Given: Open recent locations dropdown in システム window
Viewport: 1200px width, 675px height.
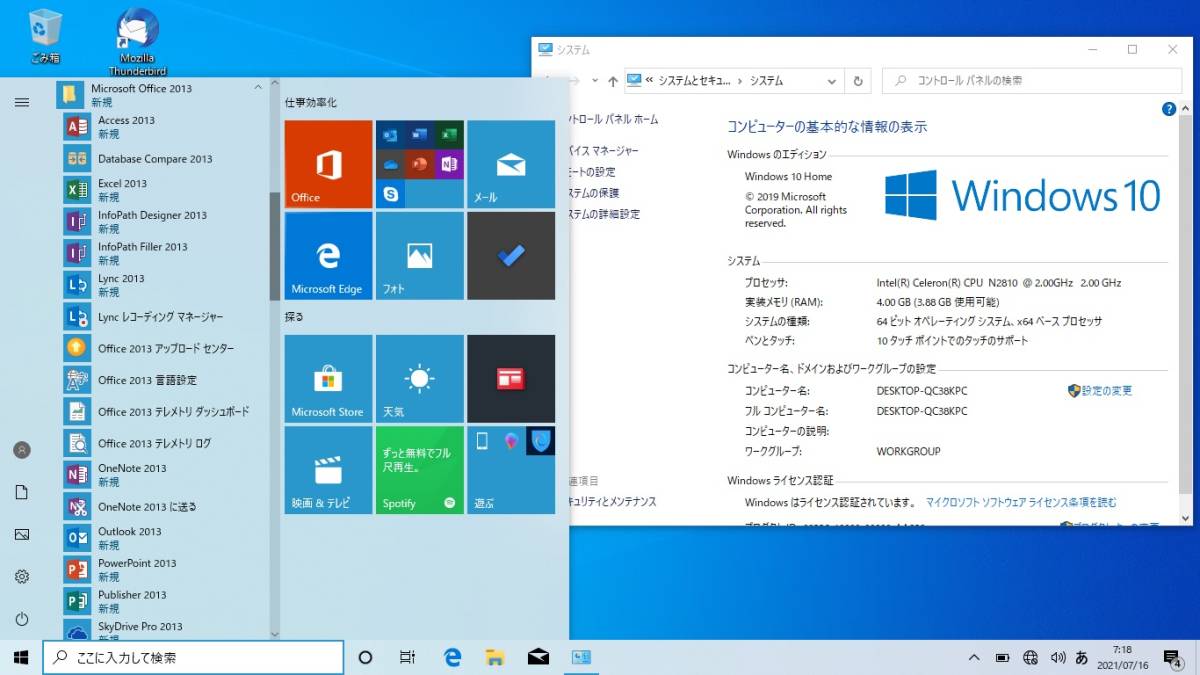Looking at the screenshot, I should coord(595,81).
